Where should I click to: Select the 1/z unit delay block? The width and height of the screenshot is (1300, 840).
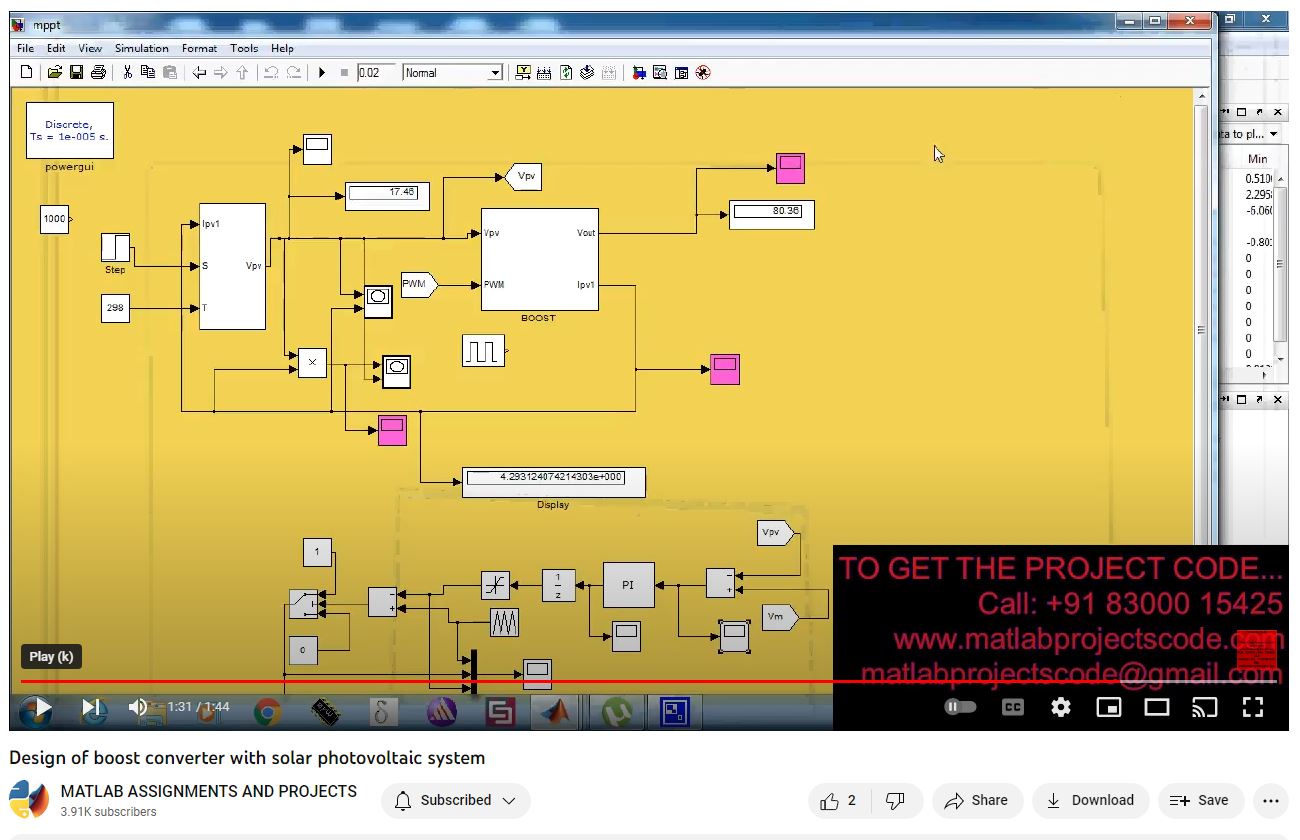(559, 585)
